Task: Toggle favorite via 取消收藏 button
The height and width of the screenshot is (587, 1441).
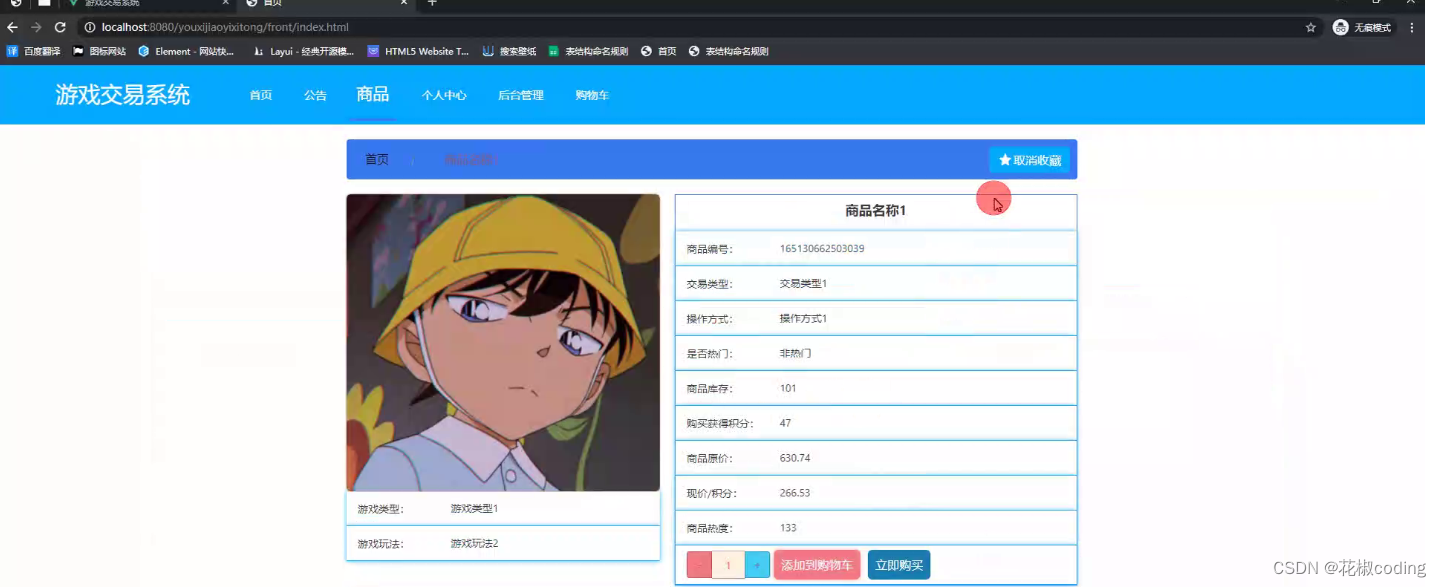Action: 1030,159
